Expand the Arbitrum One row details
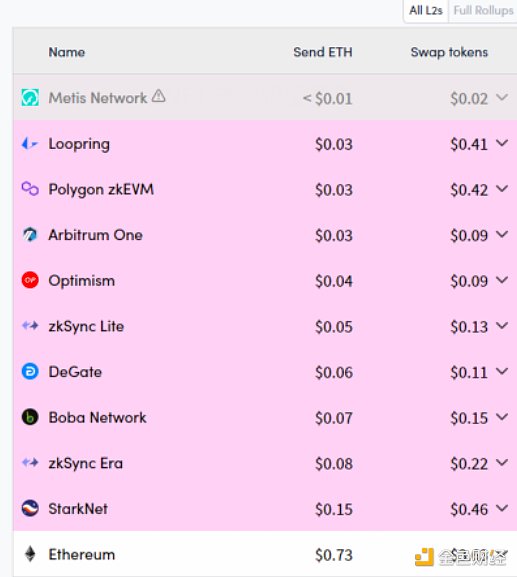Screen dimensions: 517x577 click(x=502, y=234)
